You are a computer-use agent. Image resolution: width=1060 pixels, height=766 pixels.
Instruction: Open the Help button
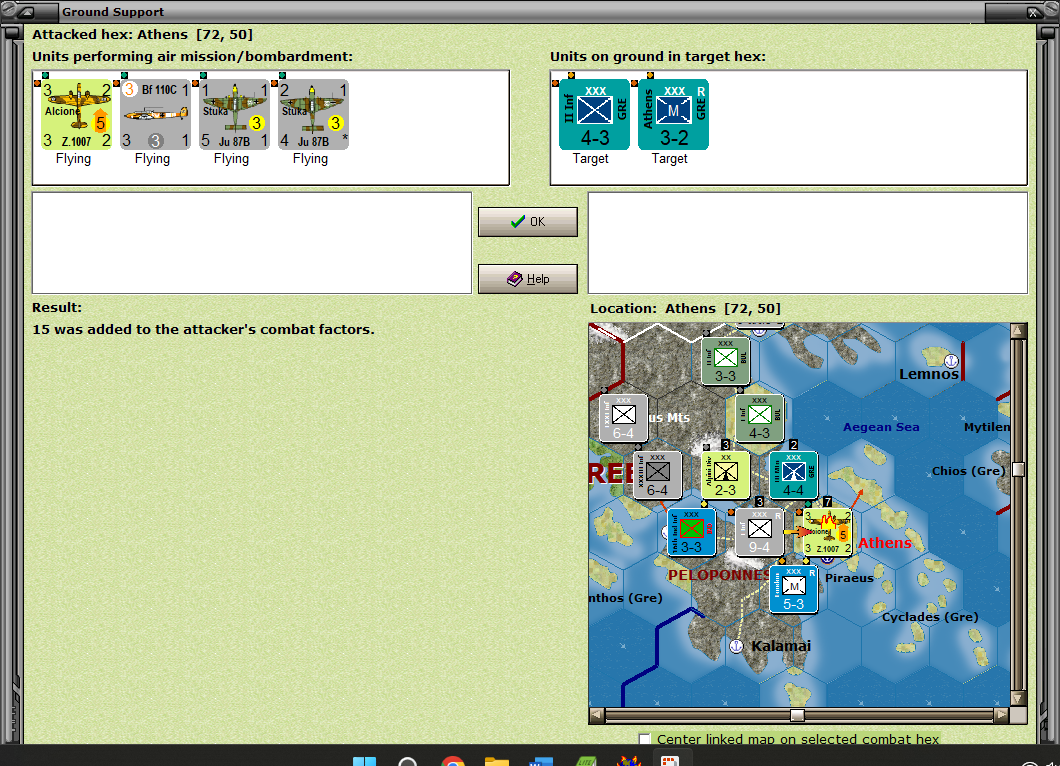(x=528, y=279)
